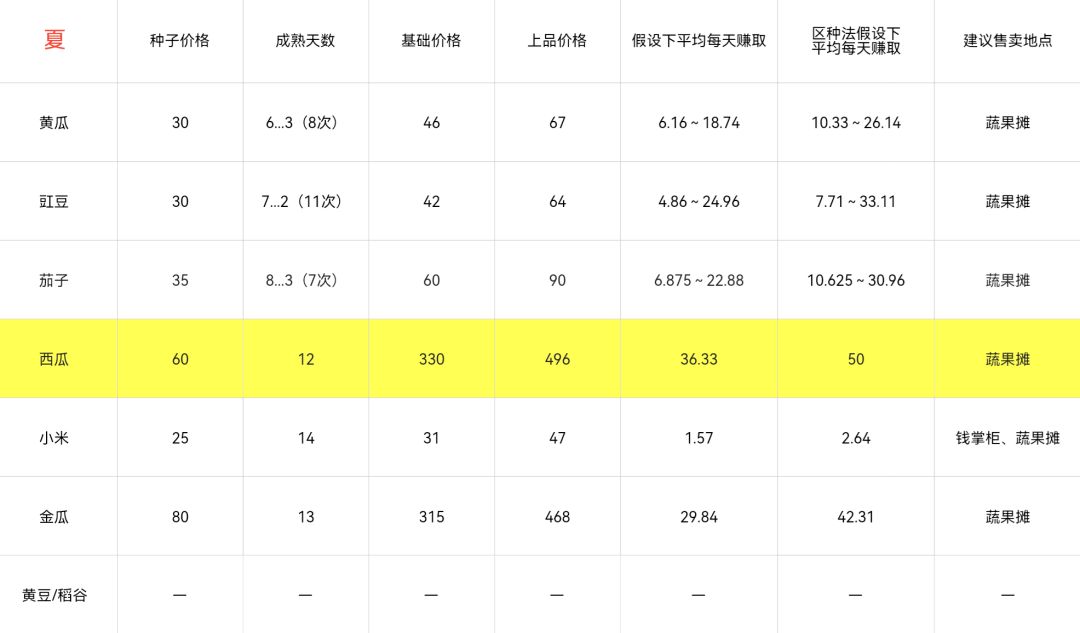Click the value 50 in the 西瓜 row
The image size is (1080, 633).
pos(856,359)
